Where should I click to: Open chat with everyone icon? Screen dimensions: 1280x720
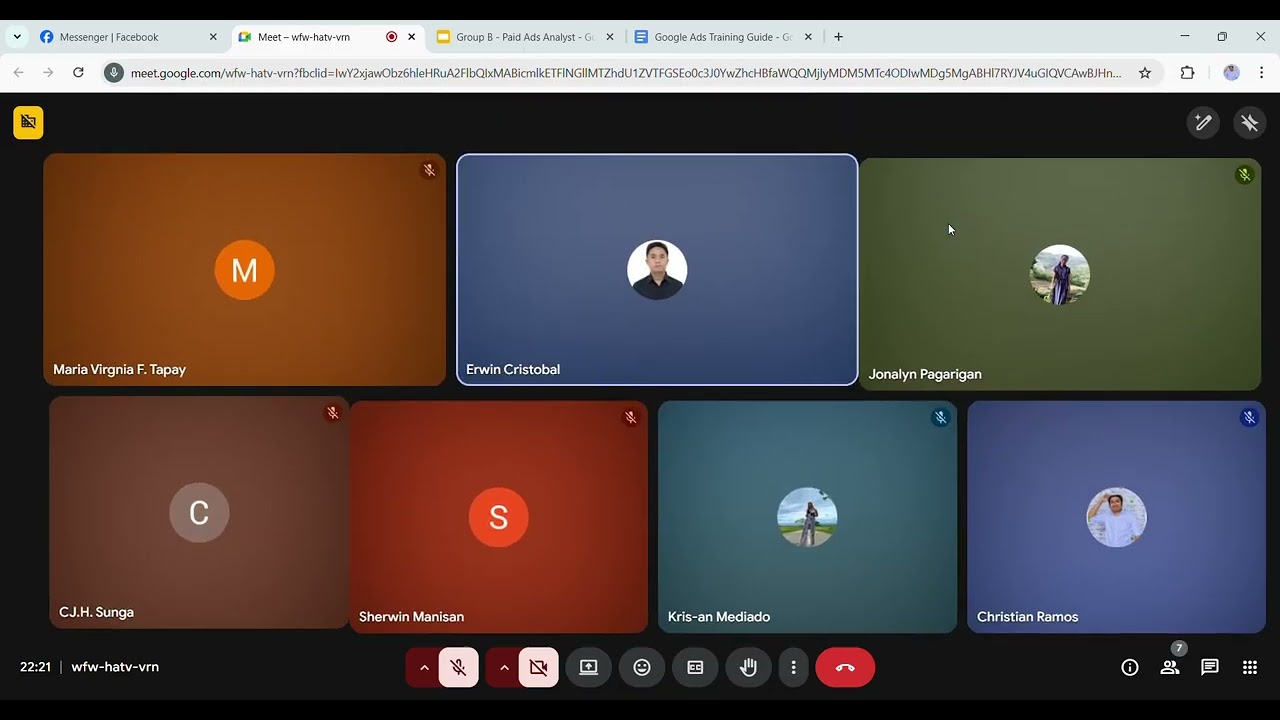coord(1210,667)
